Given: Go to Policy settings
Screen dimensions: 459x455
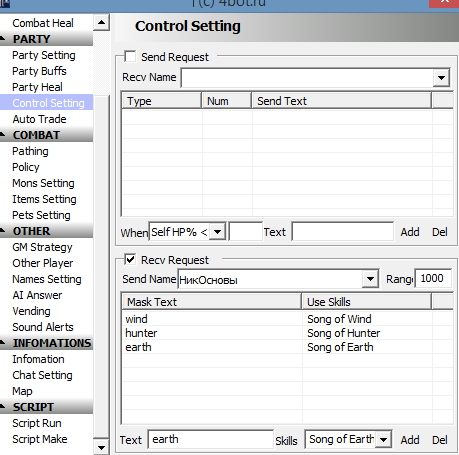Looking at the screenshot, I should (26, 167).
